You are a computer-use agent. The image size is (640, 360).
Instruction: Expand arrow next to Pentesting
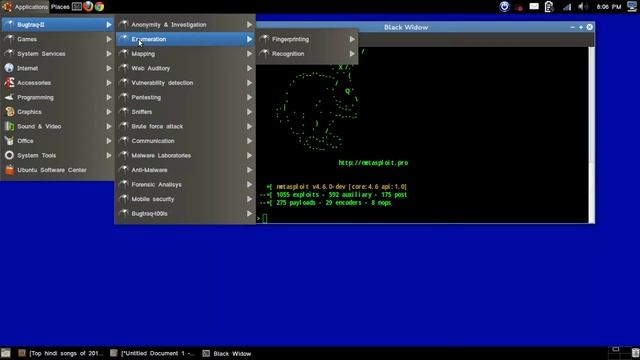(x=249, y=98)
